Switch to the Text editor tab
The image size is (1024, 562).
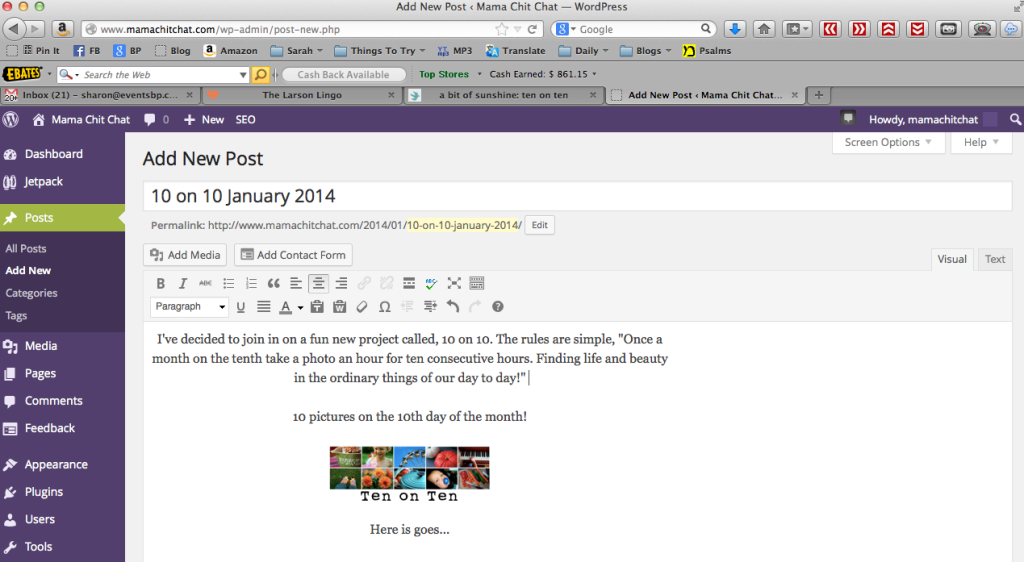tap(995, 259)
